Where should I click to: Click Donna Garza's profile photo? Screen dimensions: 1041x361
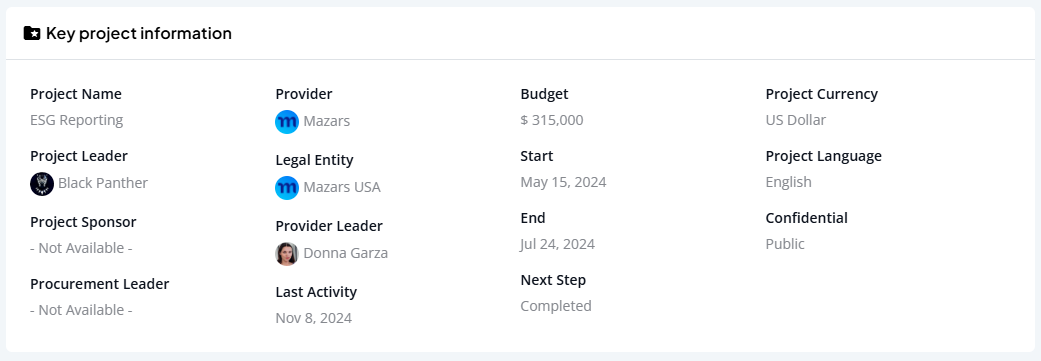[287, 253]
